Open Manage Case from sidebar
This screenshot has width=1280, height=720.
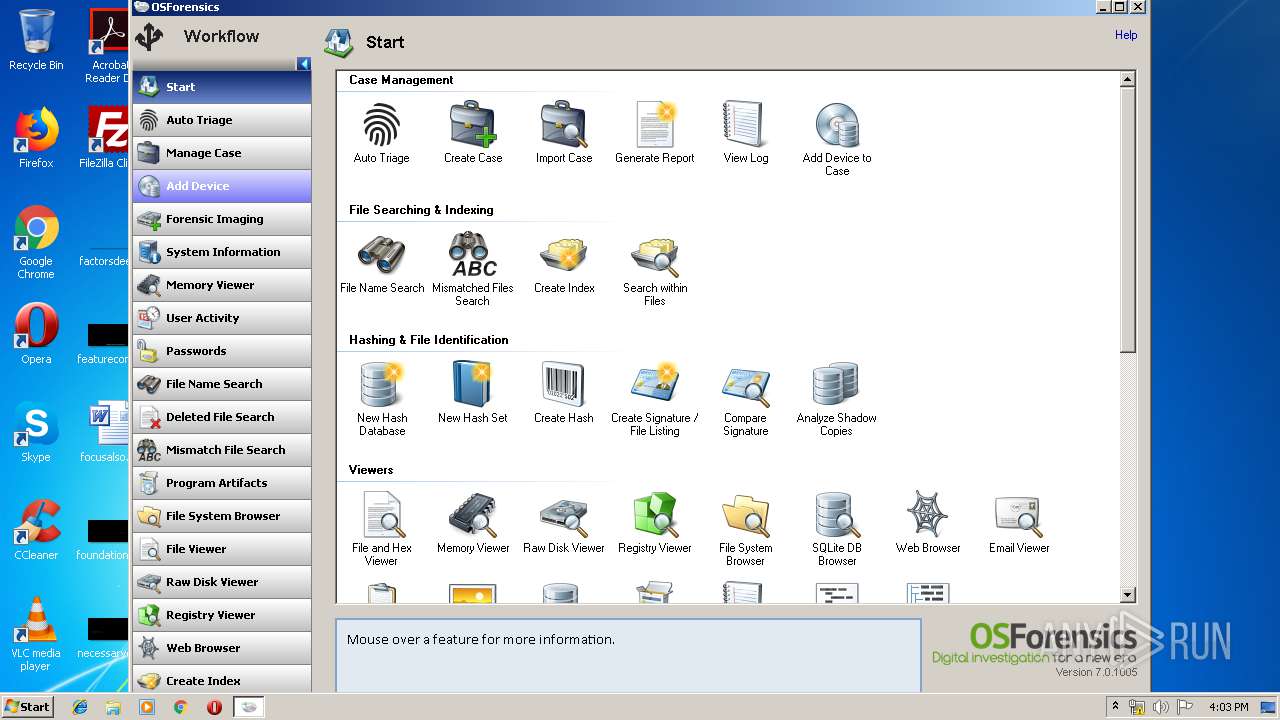tap(222, 153)
